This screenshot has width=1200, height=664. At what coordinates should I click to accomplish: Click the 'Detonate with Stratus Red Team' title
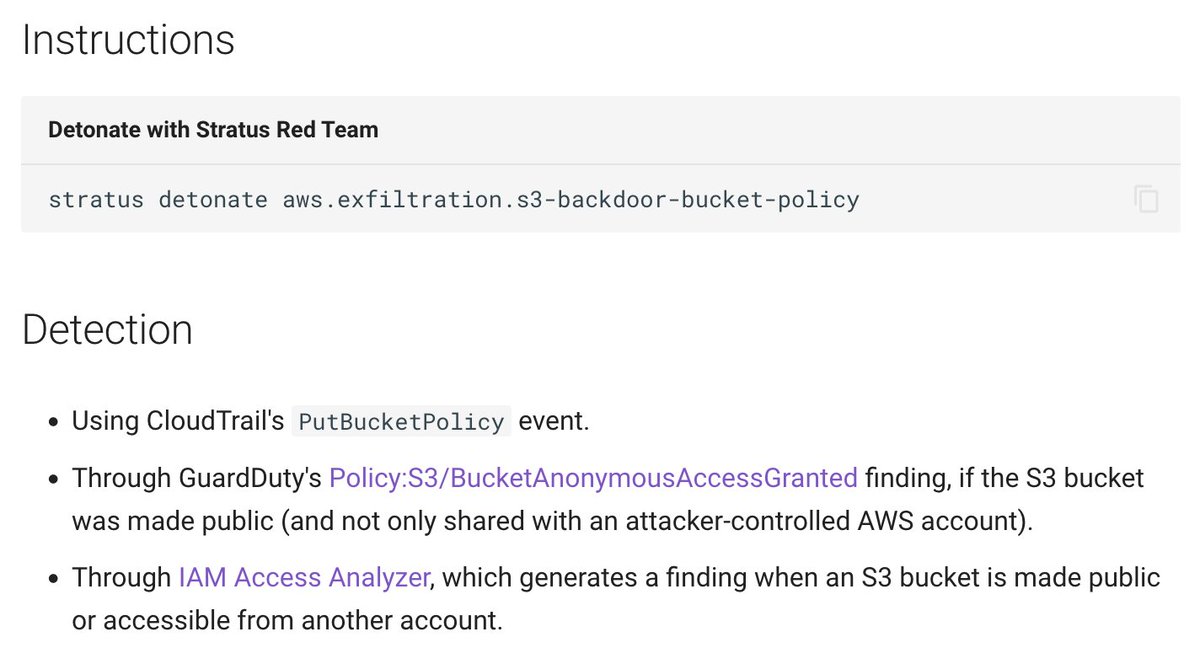coord(213,130)
